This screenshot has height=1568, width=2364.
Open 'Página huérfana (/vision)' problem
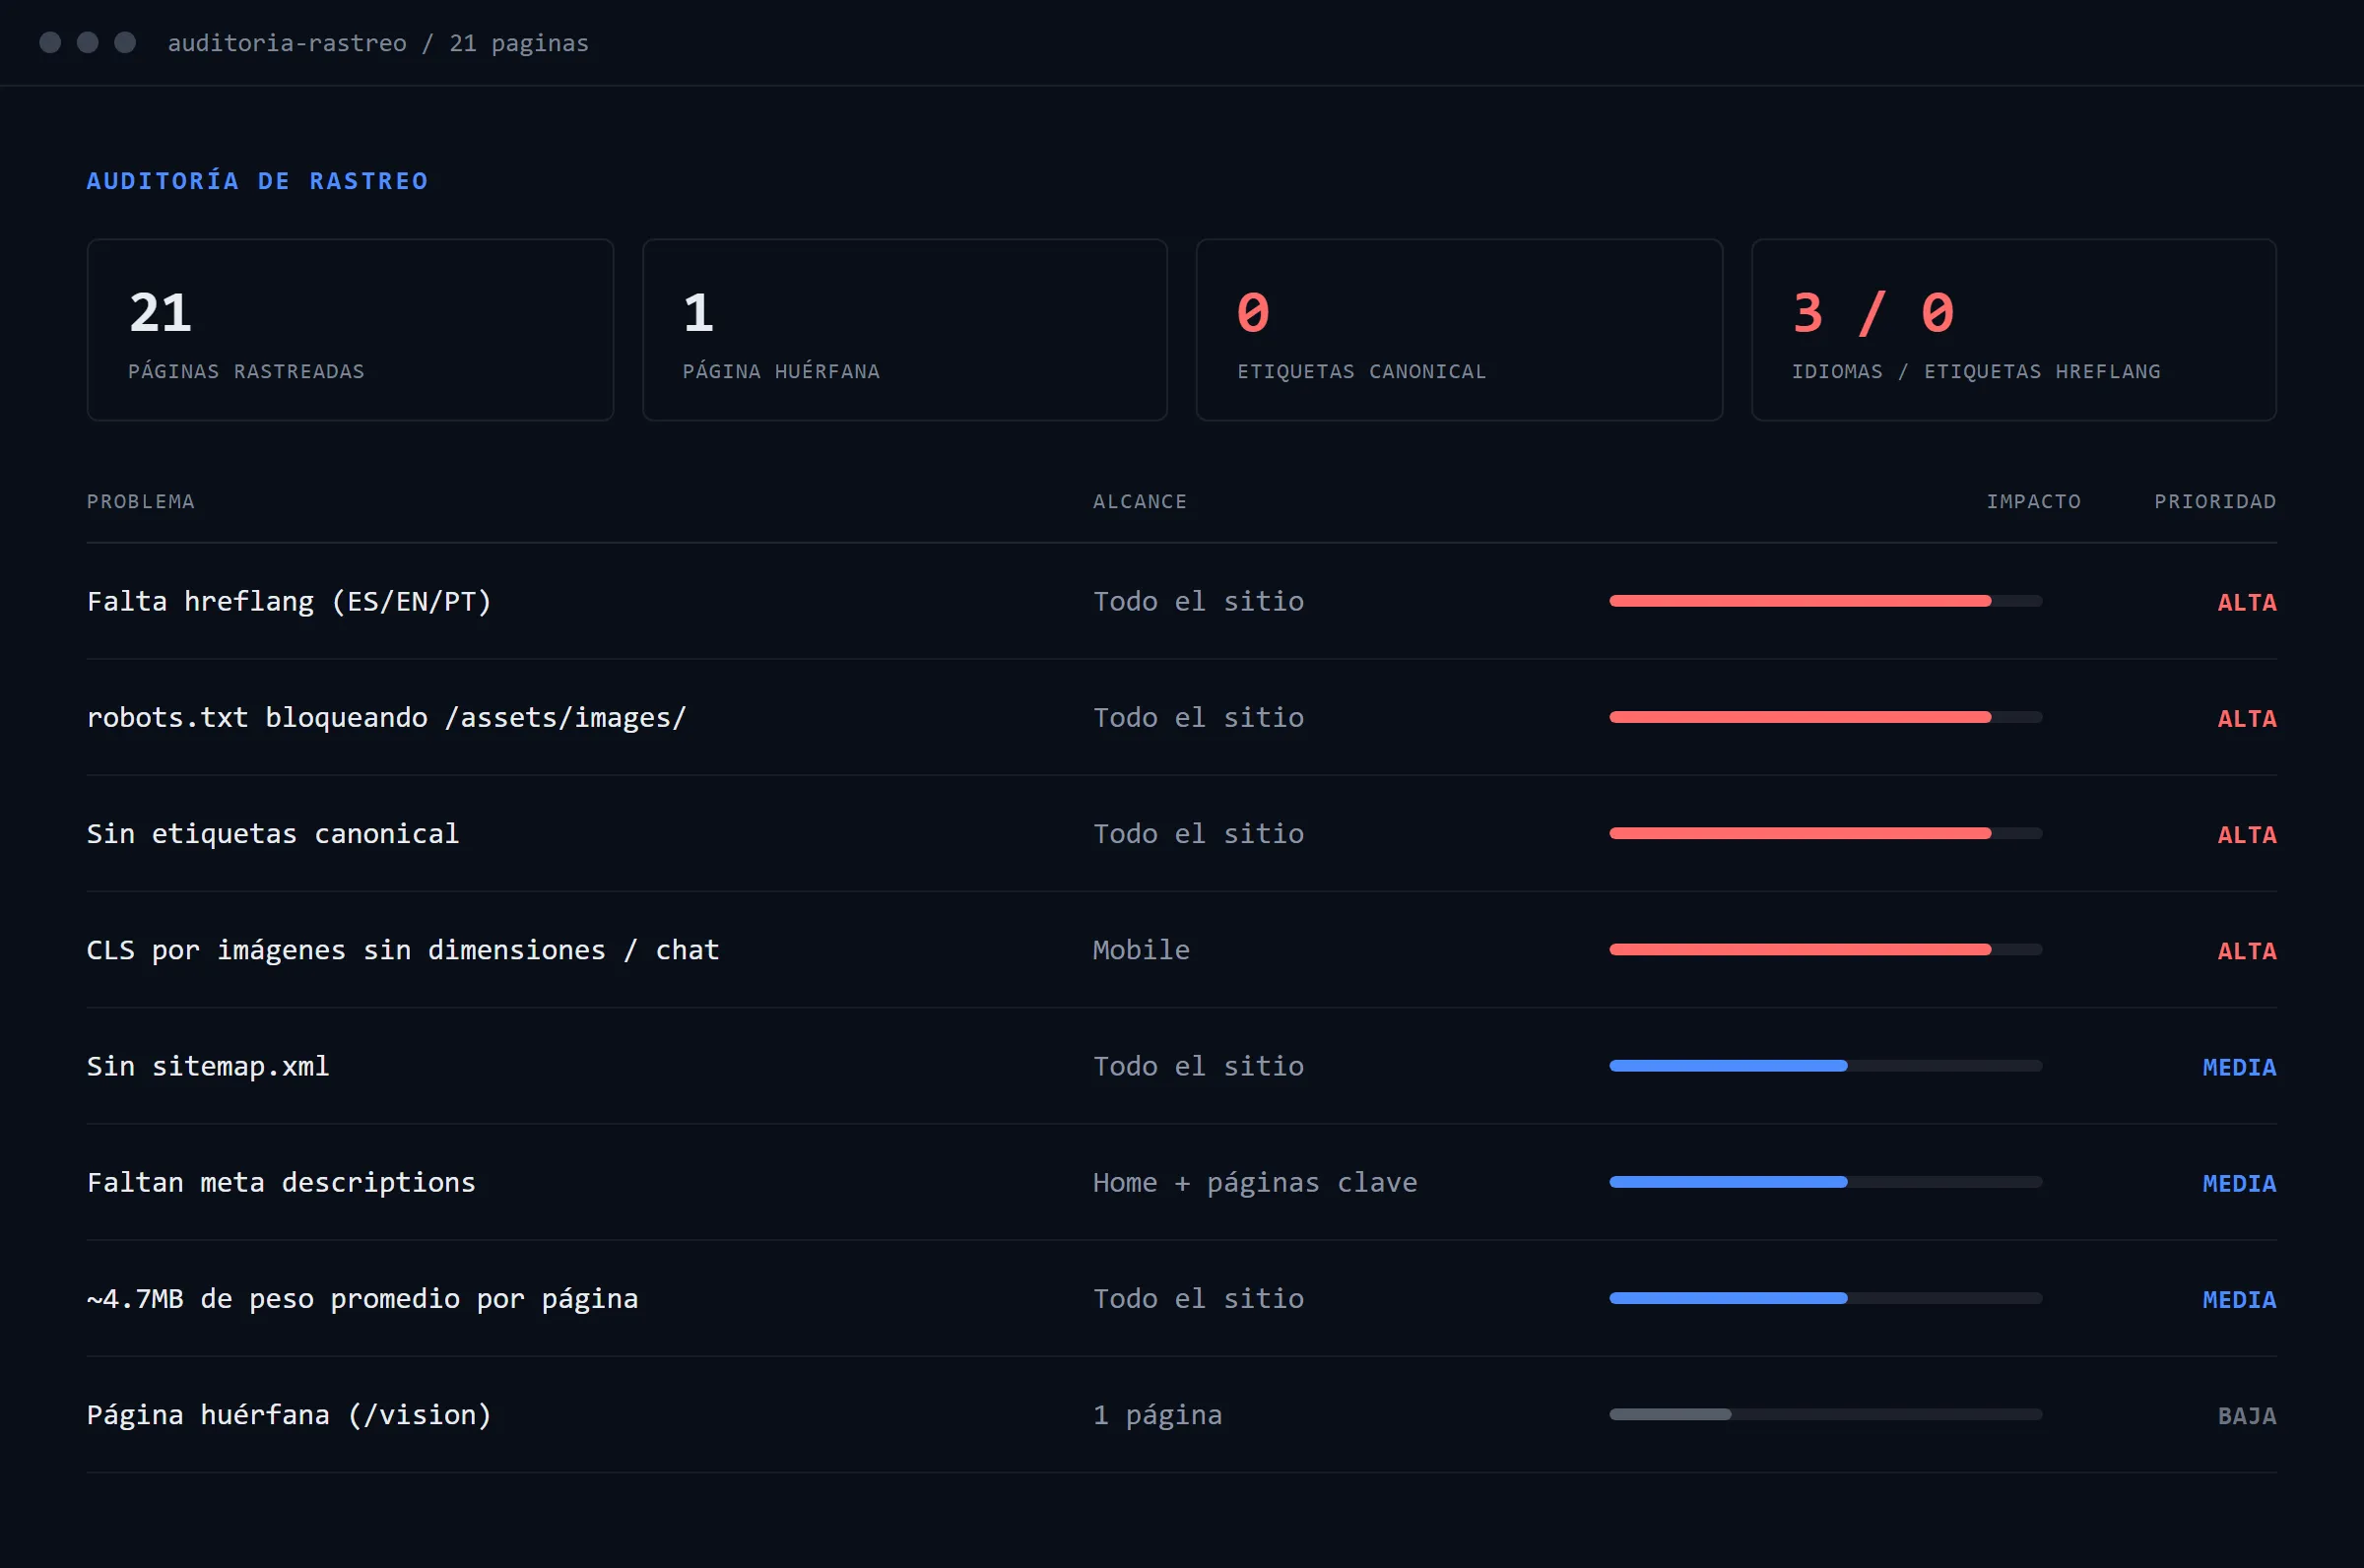(x=289, y=1414)
